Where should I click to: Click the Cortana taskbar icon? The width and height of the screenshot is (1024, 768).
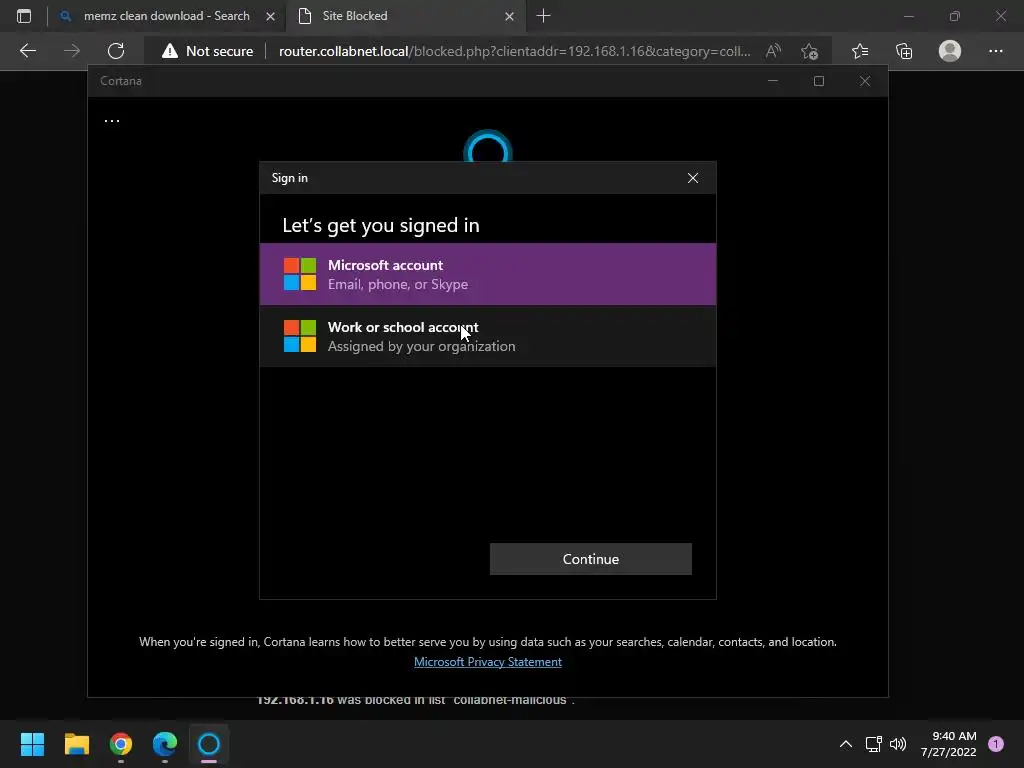209,744
